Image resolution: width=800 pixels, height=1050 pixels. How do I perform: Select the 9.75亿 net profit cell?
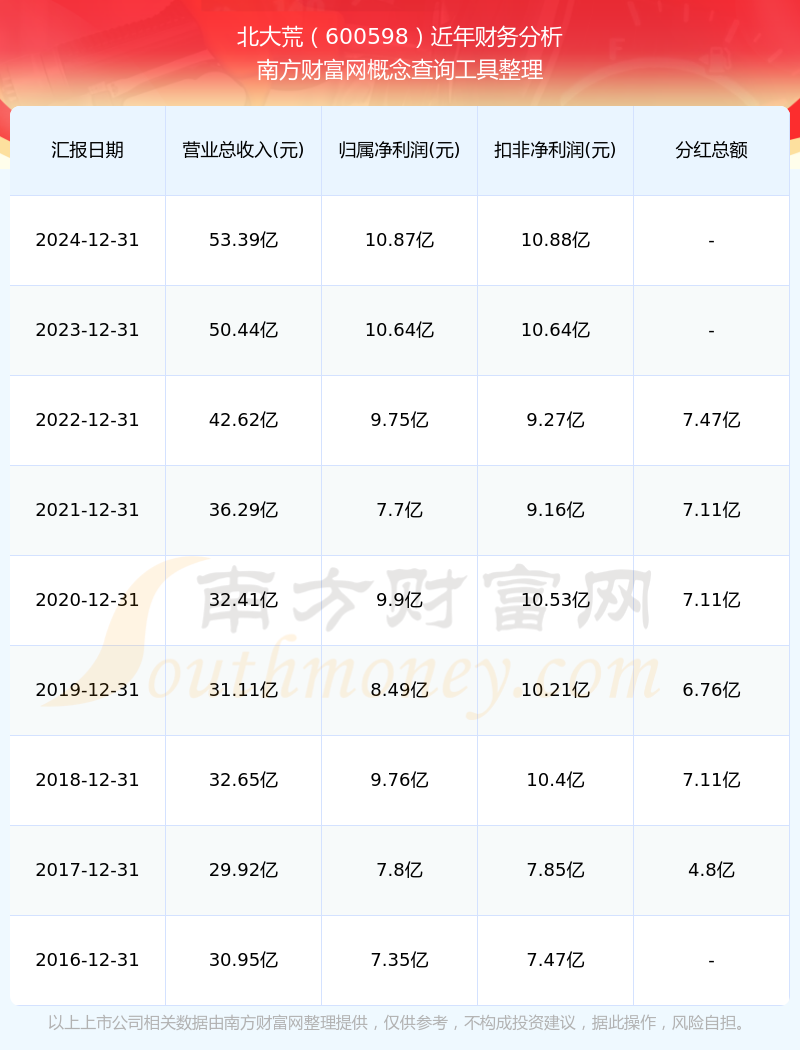(x=400, y=421)
